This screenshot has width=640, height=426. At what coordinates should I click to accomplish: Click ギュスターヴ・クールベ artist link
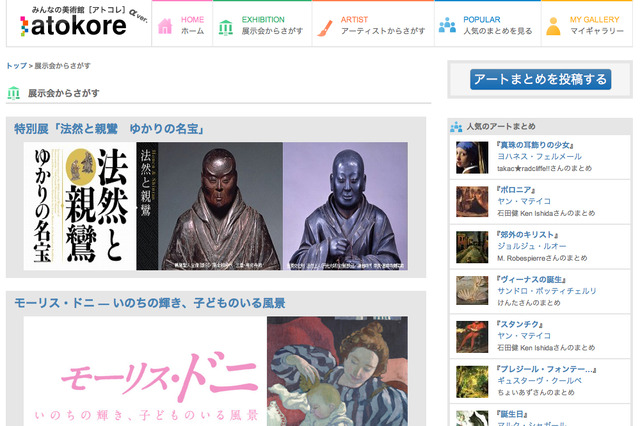(539, 381)
